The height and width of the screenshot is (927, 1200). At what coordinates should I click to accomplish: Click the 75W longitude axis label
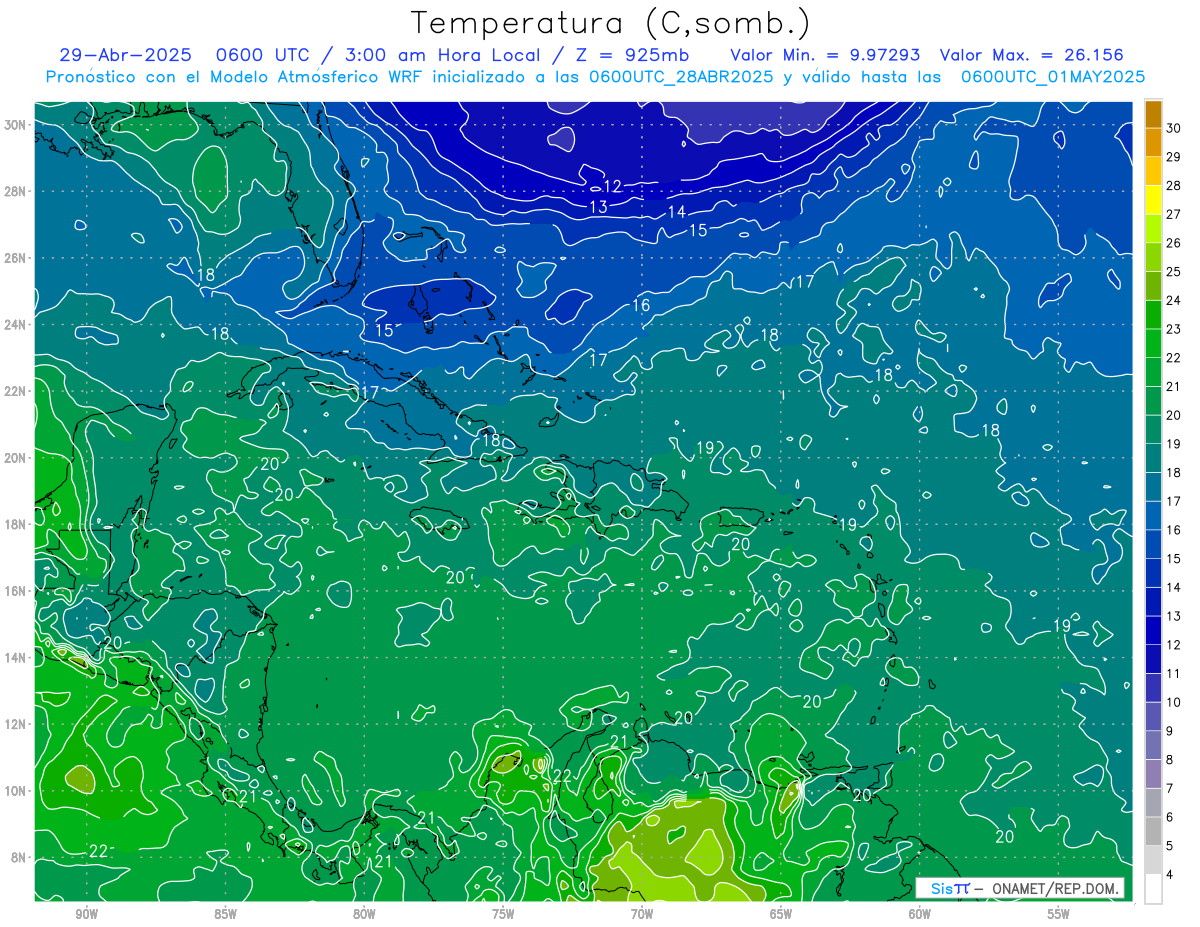(x=503, y=914)
